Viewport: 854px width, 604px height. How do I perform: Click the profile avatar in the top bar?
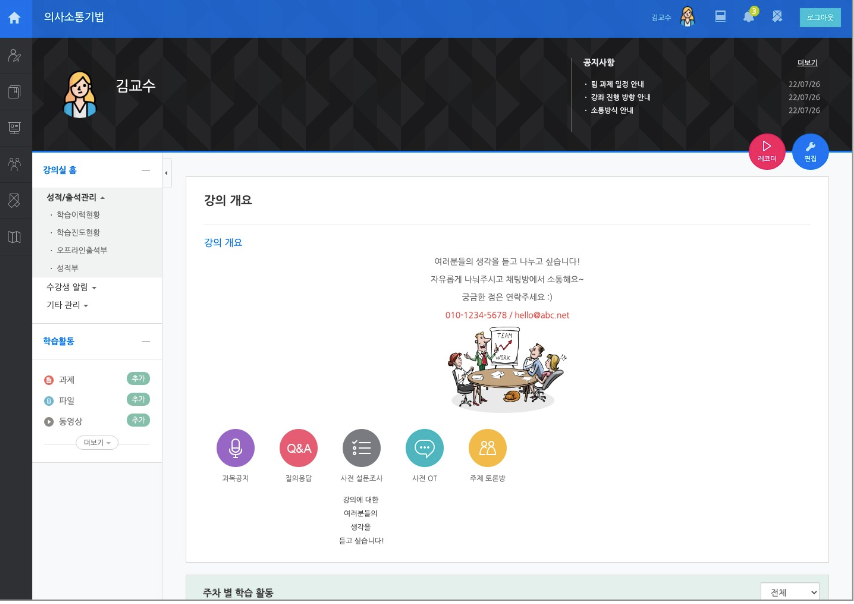pos(688,17)
